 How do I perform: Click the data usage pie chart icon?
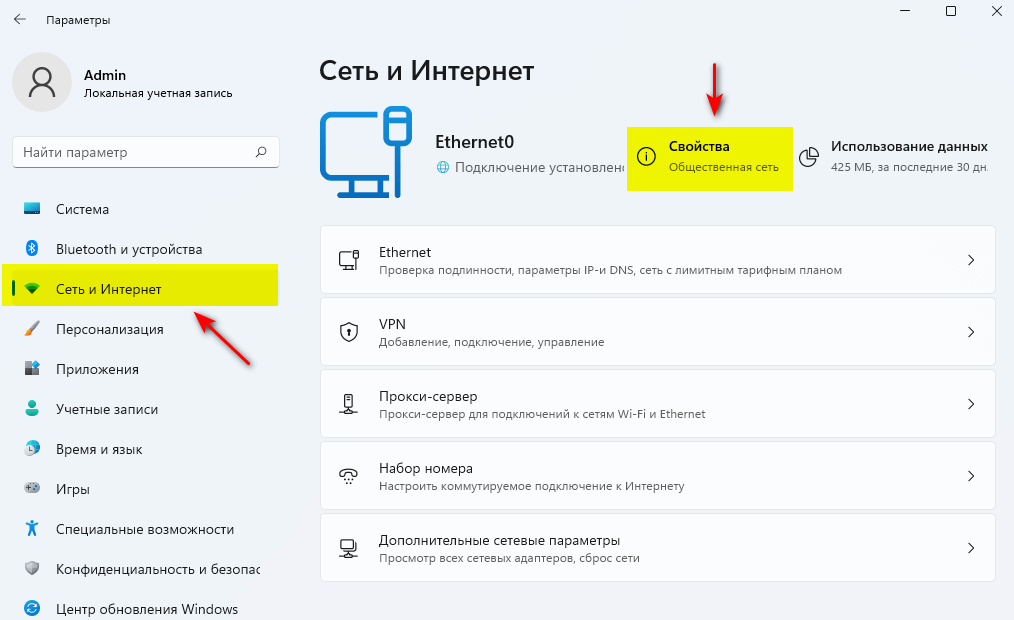coord(809,157)
